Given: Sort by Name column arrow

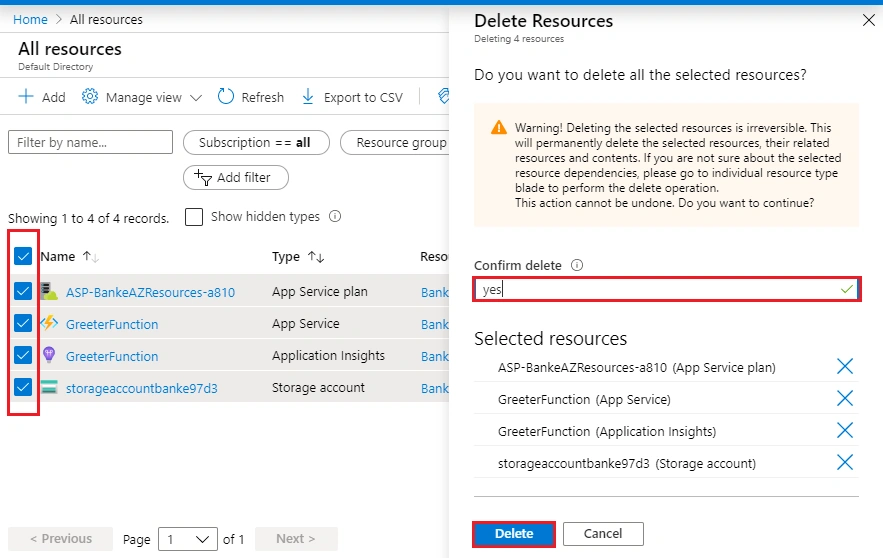Looking at the screenshot, I should pyautogui.click(x=90, y=257).
